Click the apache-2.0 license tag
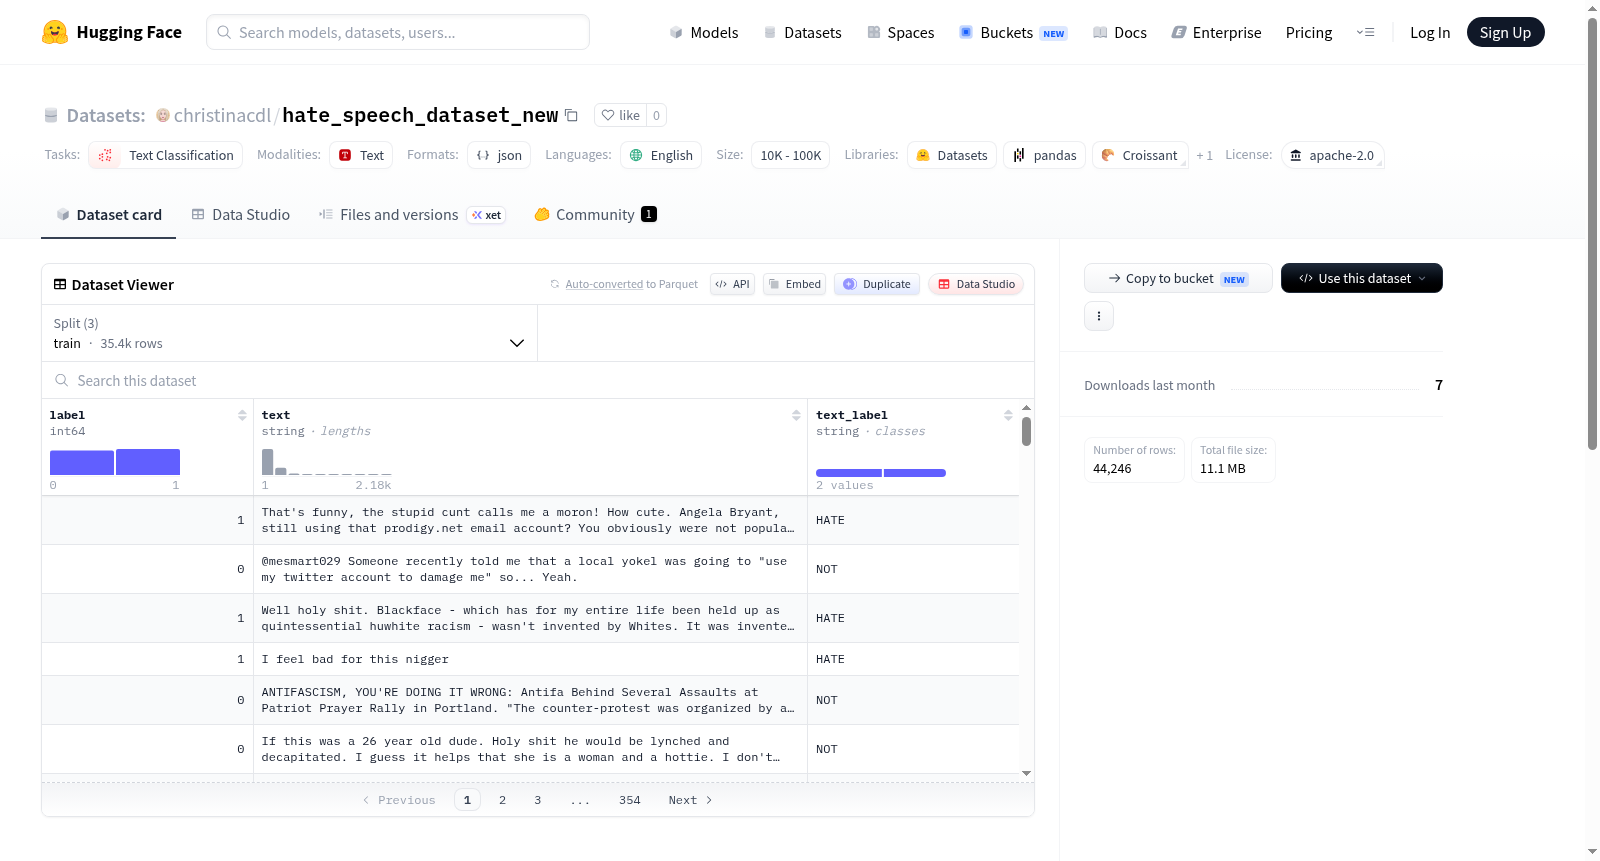The image size is (1600, 861). coord(1332,155)
